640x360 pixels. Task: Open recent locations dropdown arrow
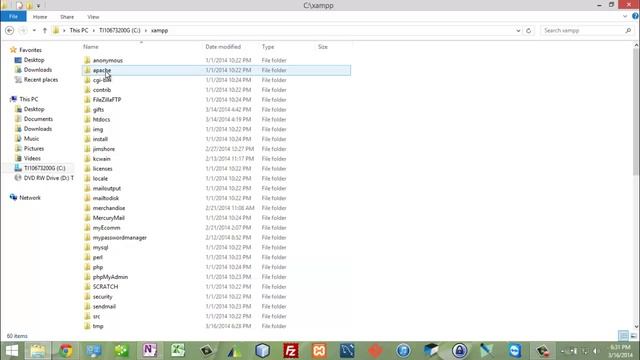click(x=34, y=31)
